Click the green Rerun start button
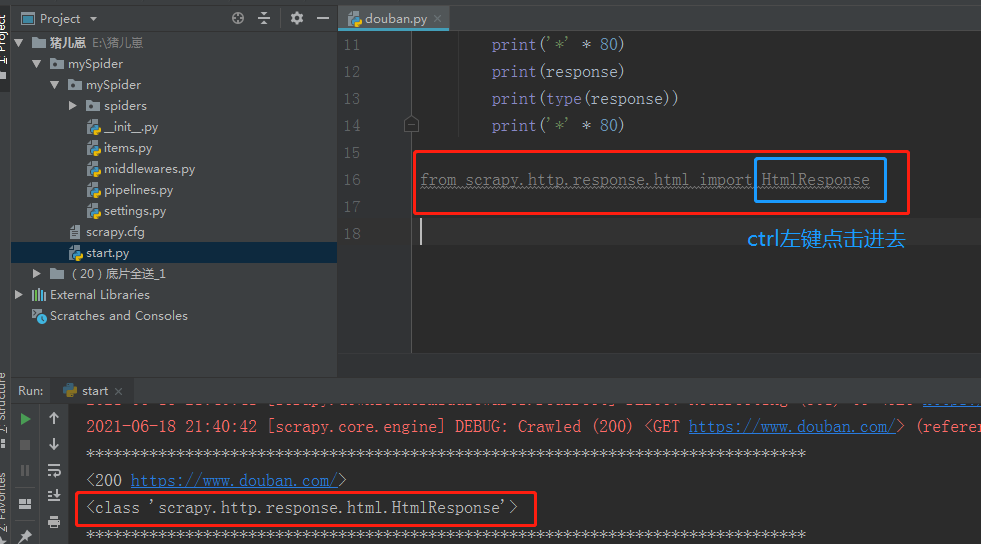The width and height of the screenshot is (981, 544). pos(25,419)
